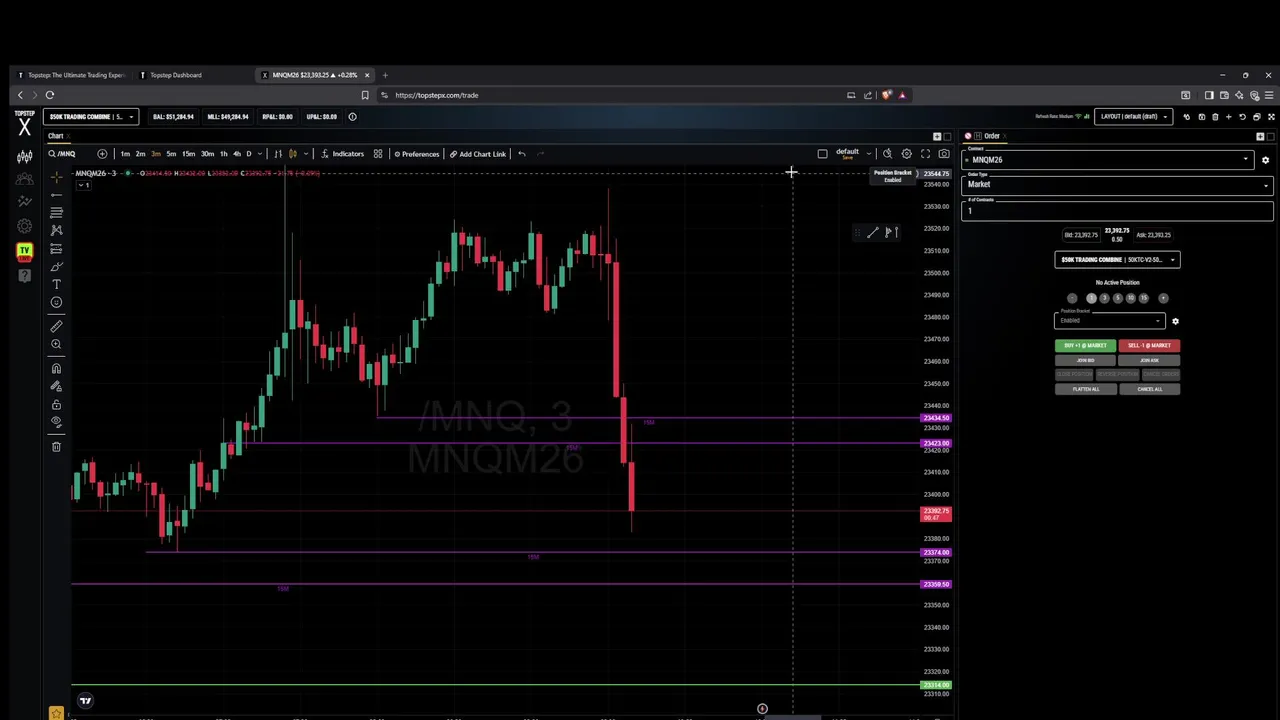Click SELL -1 @ MARKET button
1280x720 pixels.
coord(1149,346)
